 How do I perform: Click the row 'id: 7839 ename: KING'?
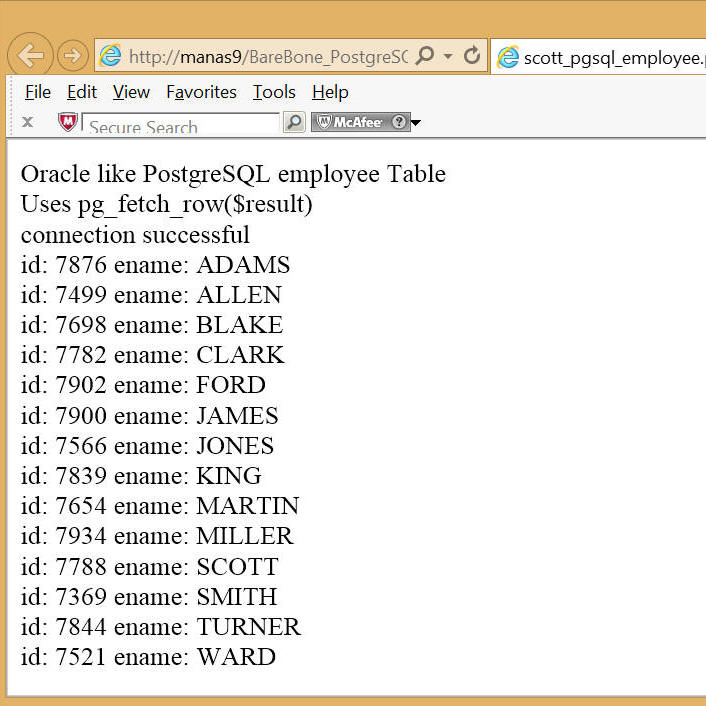(x=141, y=476)
